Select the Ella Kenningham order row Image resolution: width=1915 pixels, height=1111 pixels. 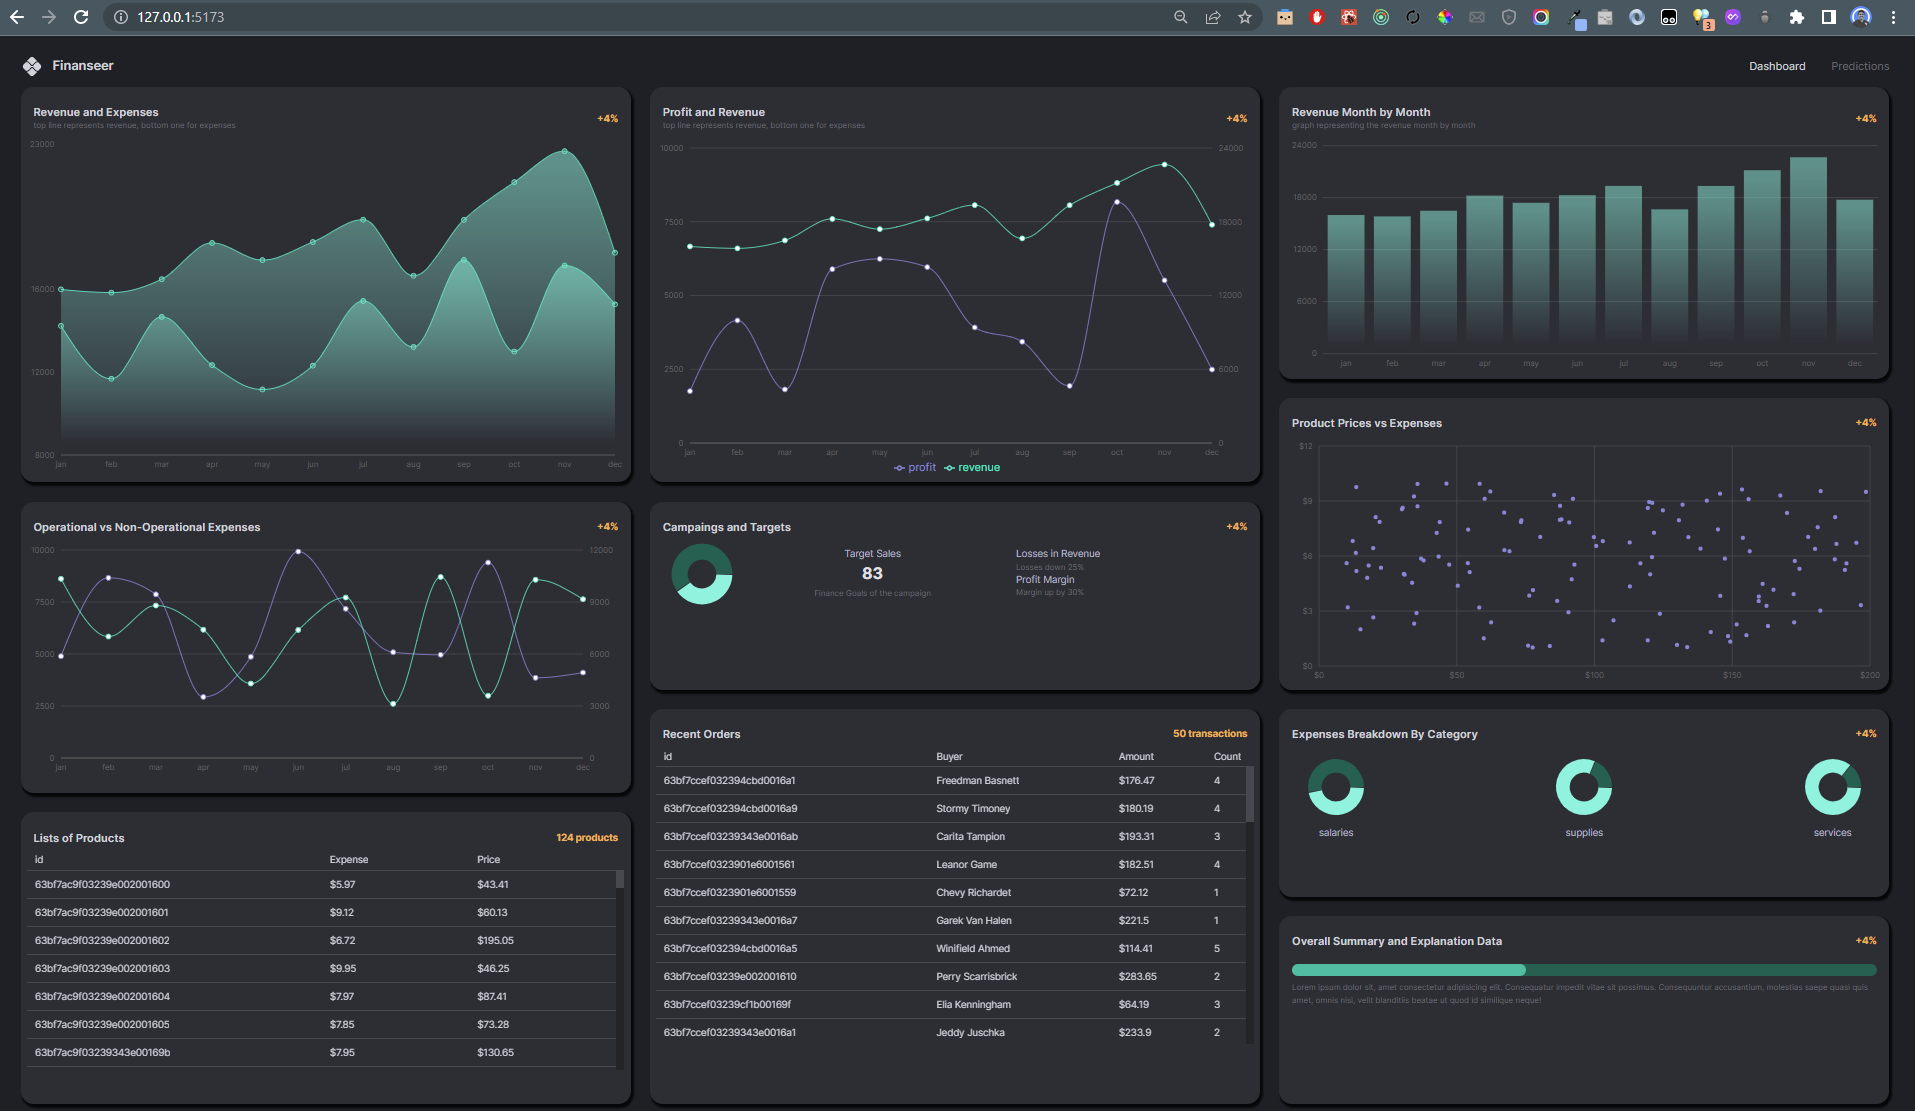click(950, 1004)
